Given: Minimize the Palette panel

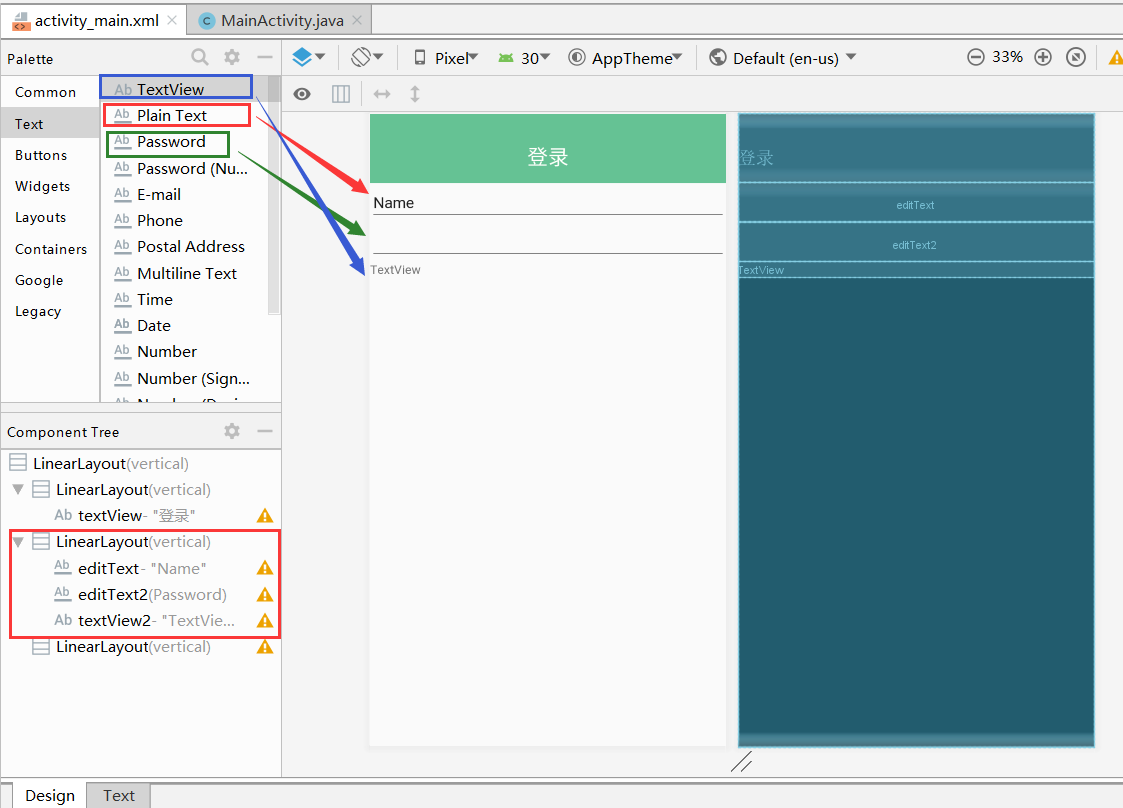Looking at the screenshot, I should point(265,57).
